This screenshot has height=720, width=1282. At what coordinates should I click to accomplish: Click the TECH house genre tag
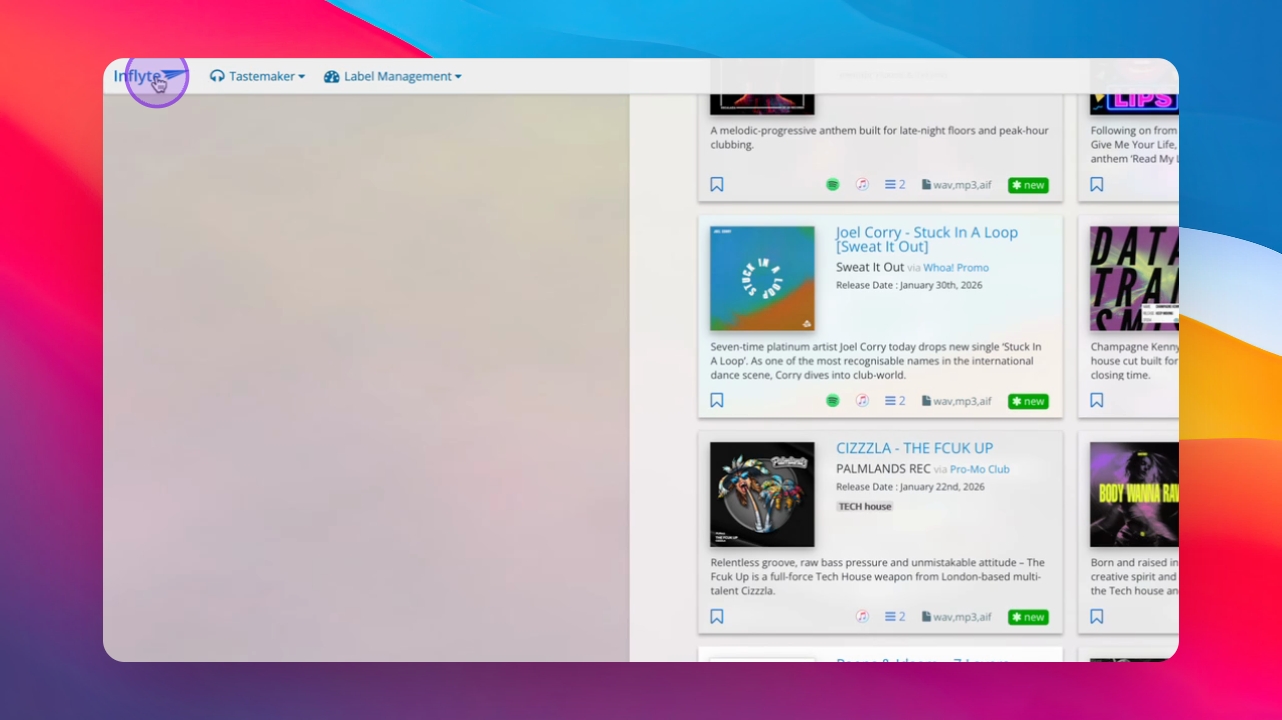[x=865, y=507]
